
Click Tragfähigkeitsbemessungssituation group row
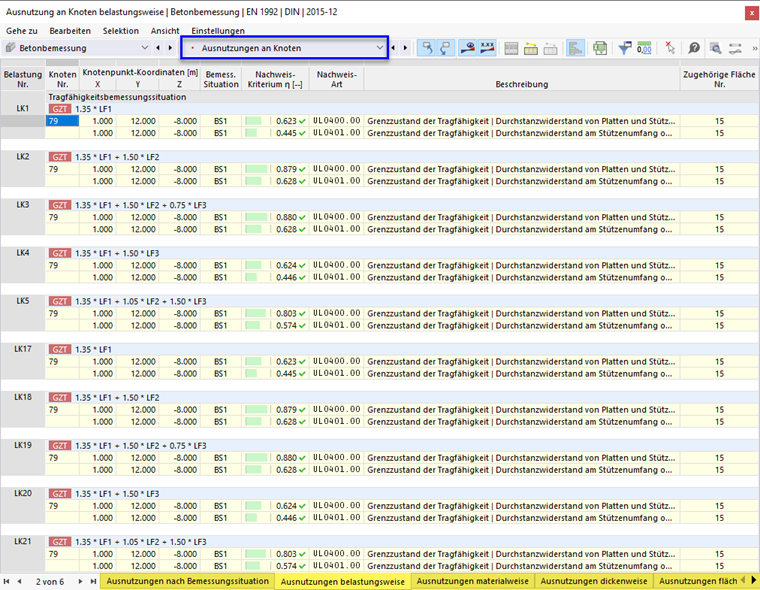[402, 97]
